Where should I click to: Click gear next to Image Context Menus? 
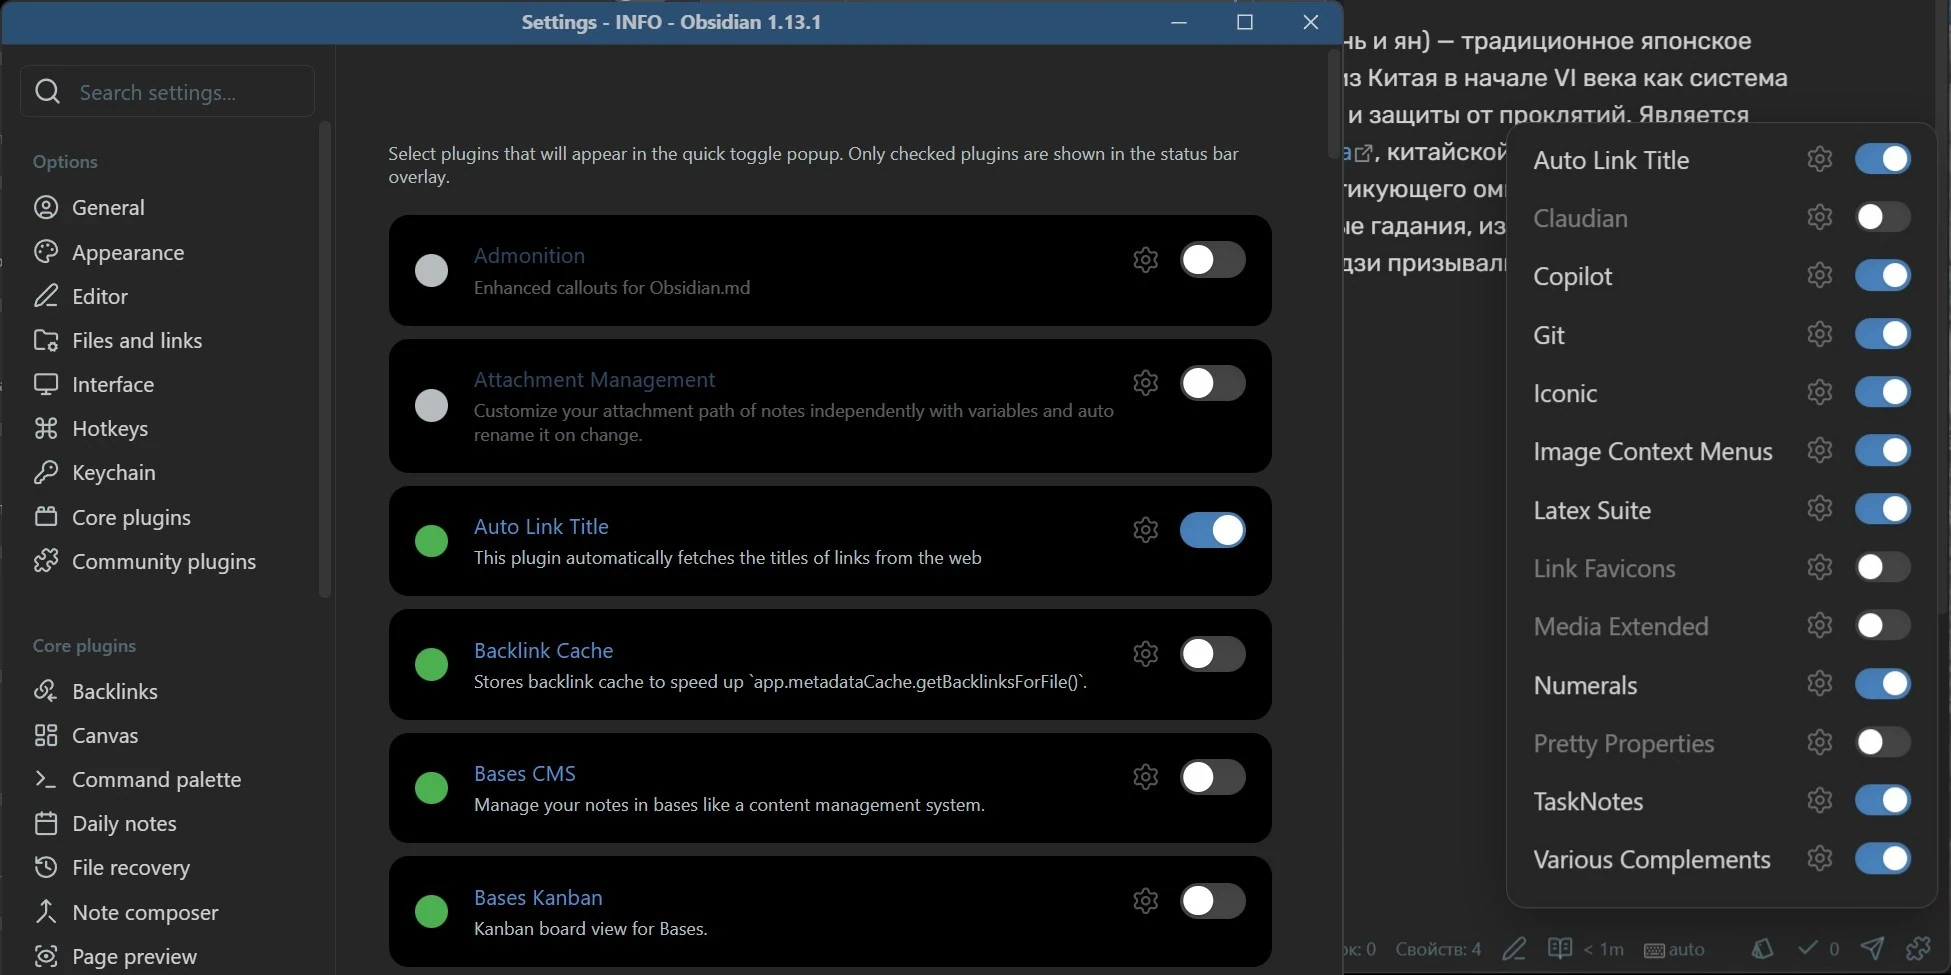(x=1820, y=451)
